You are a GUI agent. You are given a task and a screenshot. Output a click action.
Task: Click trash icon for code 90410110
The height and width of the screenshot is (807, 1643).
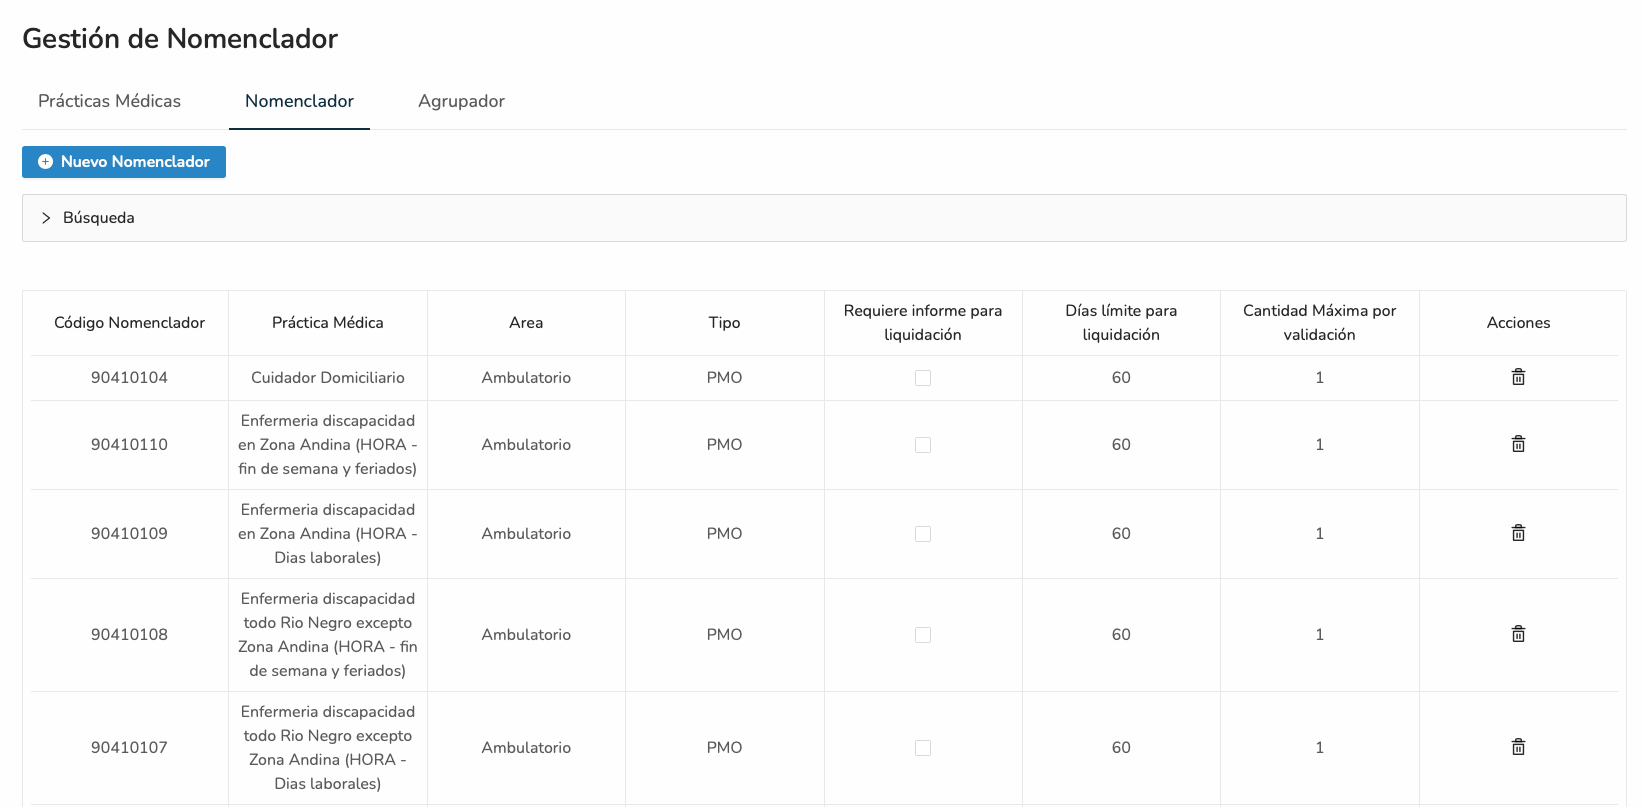[1518, 444]
